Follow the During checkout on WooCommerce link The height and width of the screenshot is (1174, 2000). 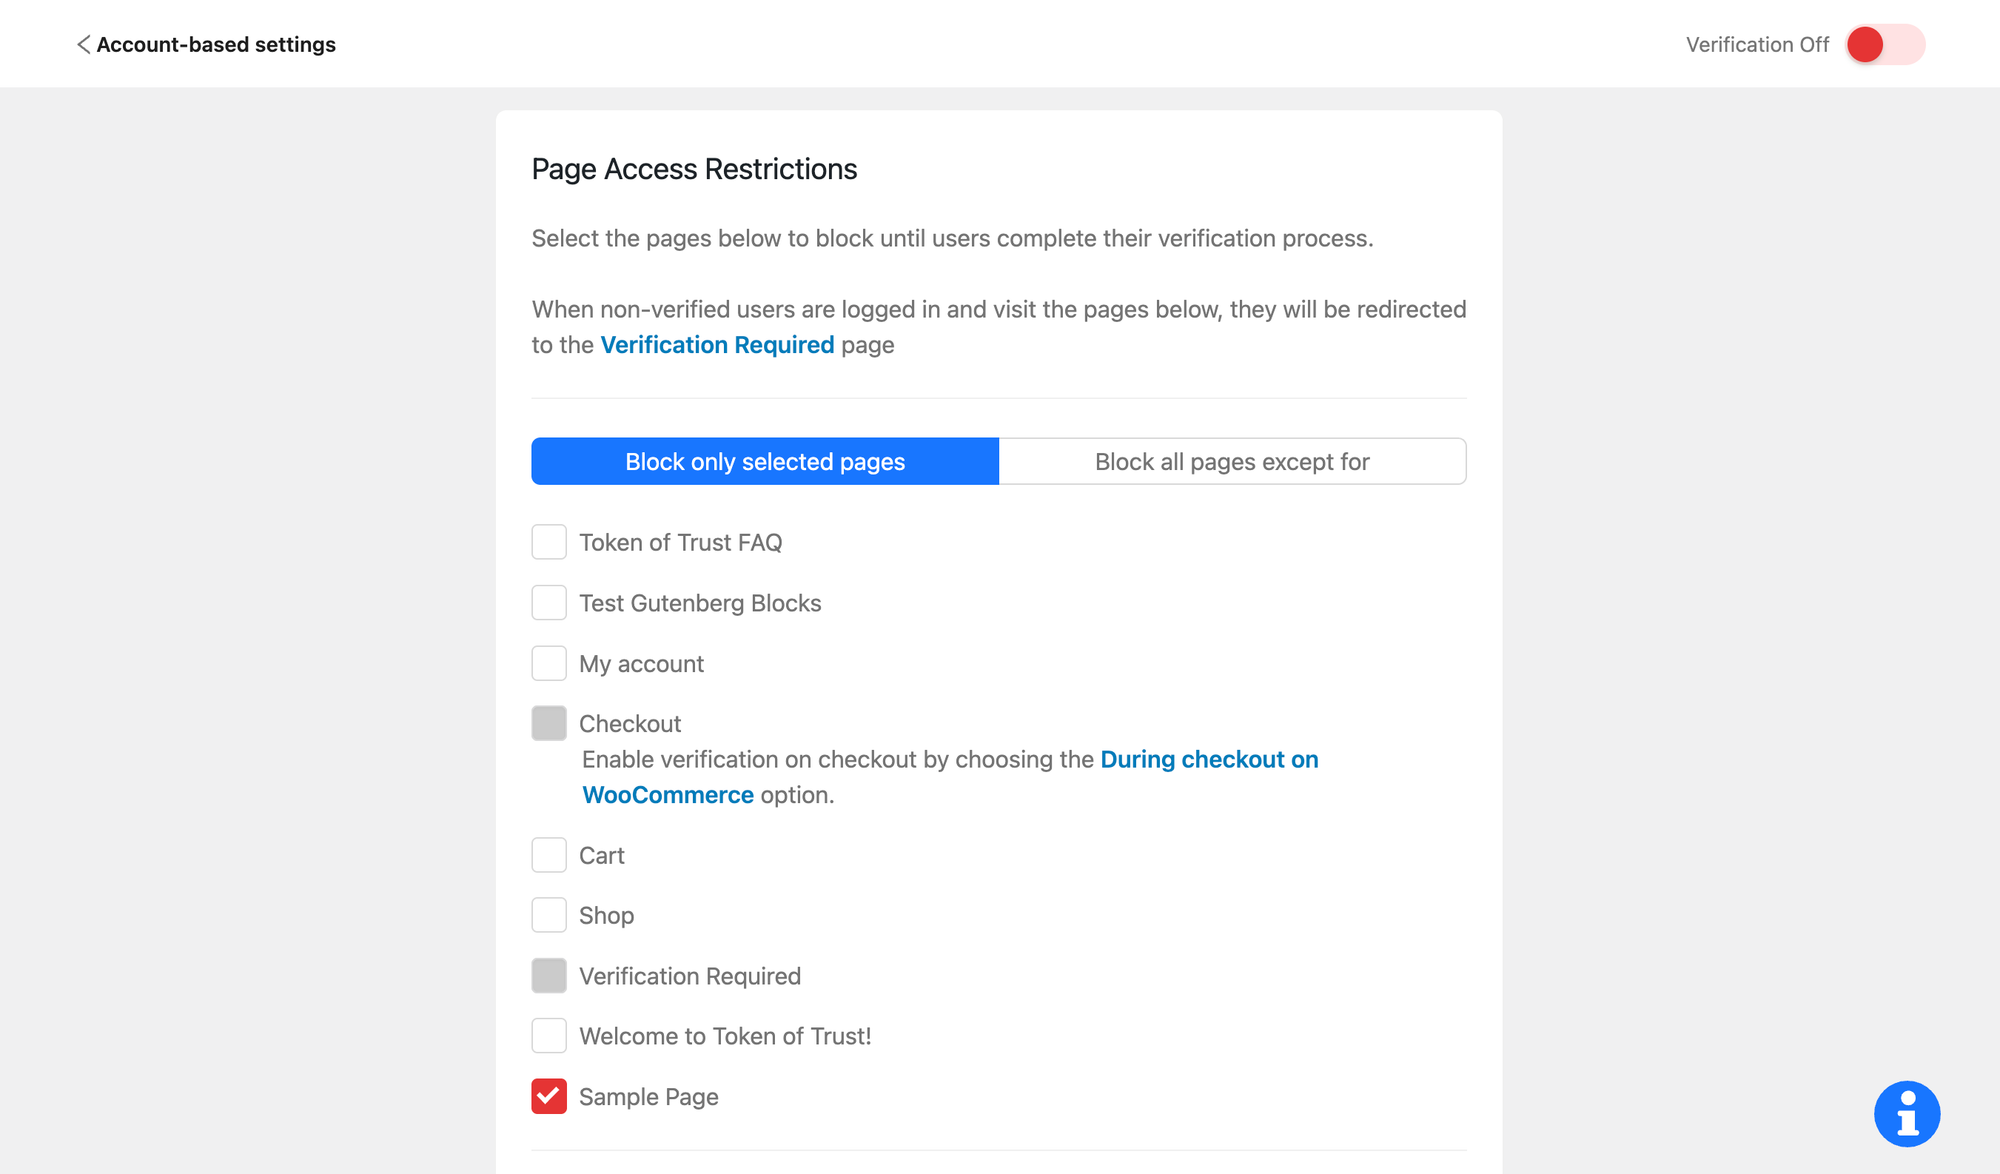click(x=1209, y=760)
